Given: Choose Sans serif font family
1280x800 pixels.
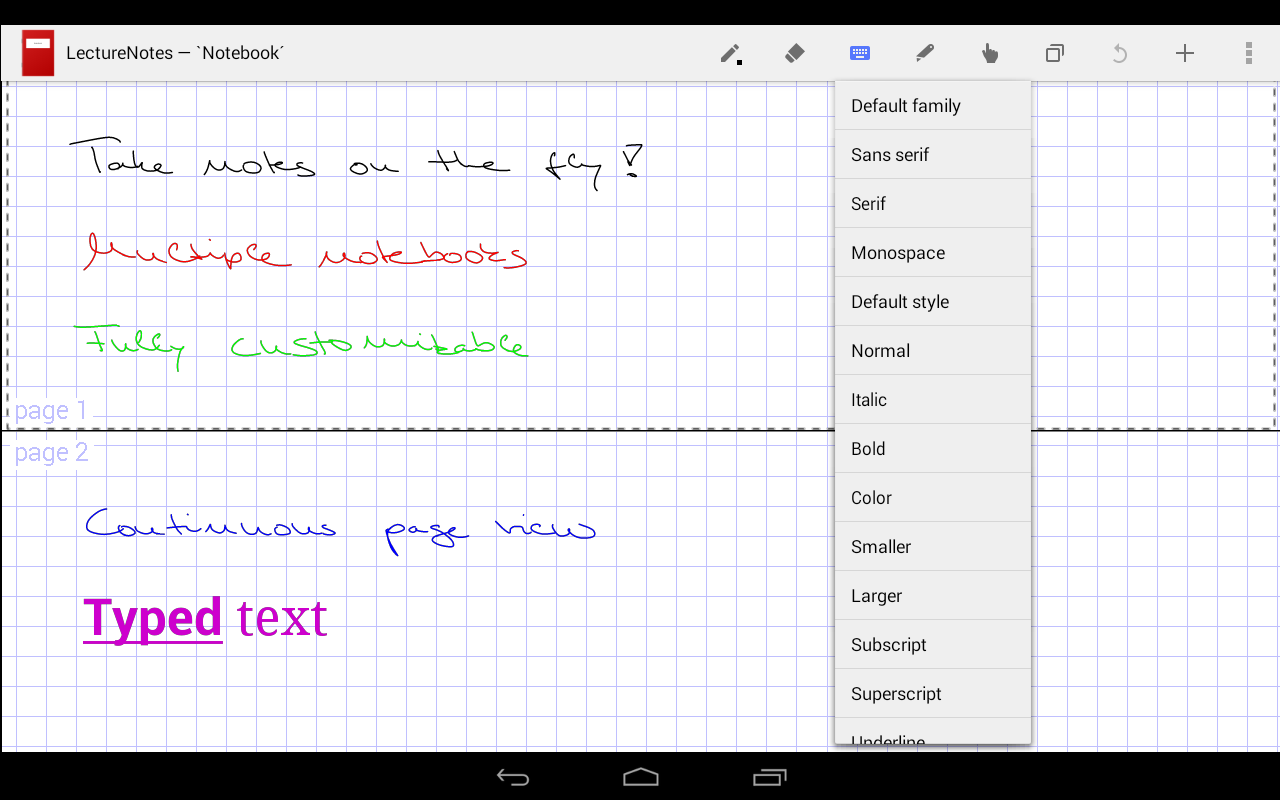Looking at the screenshot, I should [933, 155].
